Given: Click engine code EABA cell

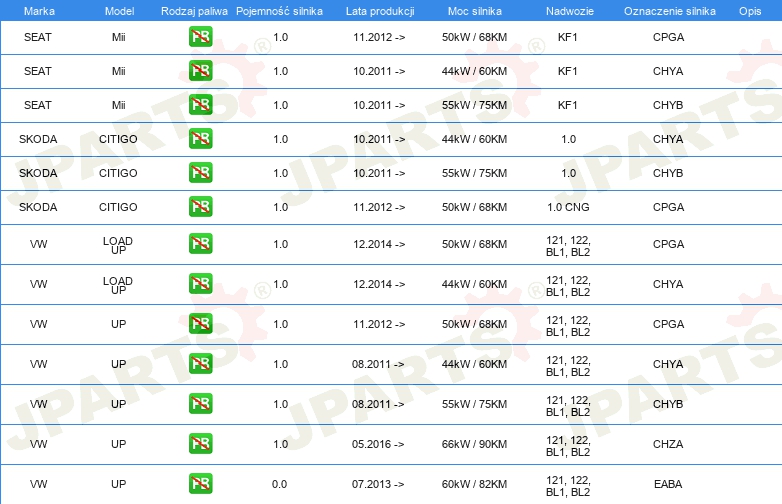Looking at the screenshot, I should coord(668,484).
